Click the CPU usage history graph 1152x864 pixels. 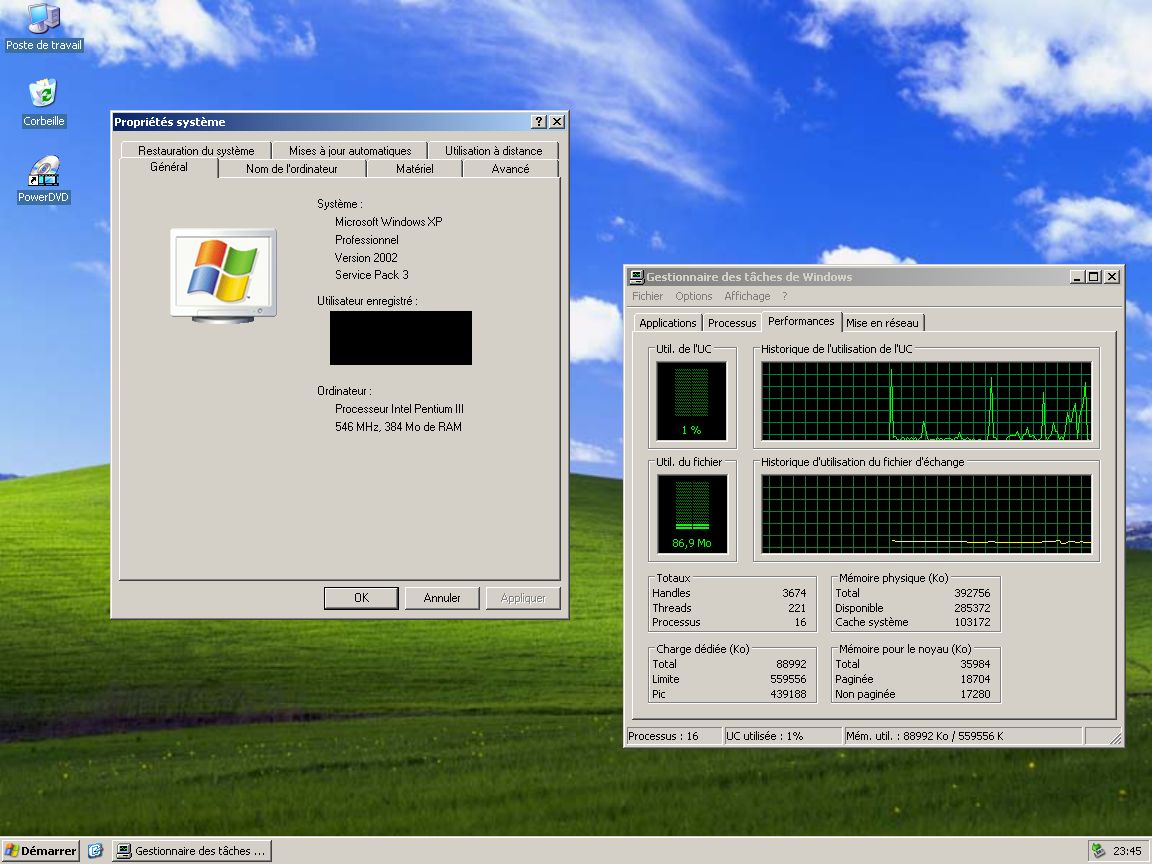926,401
